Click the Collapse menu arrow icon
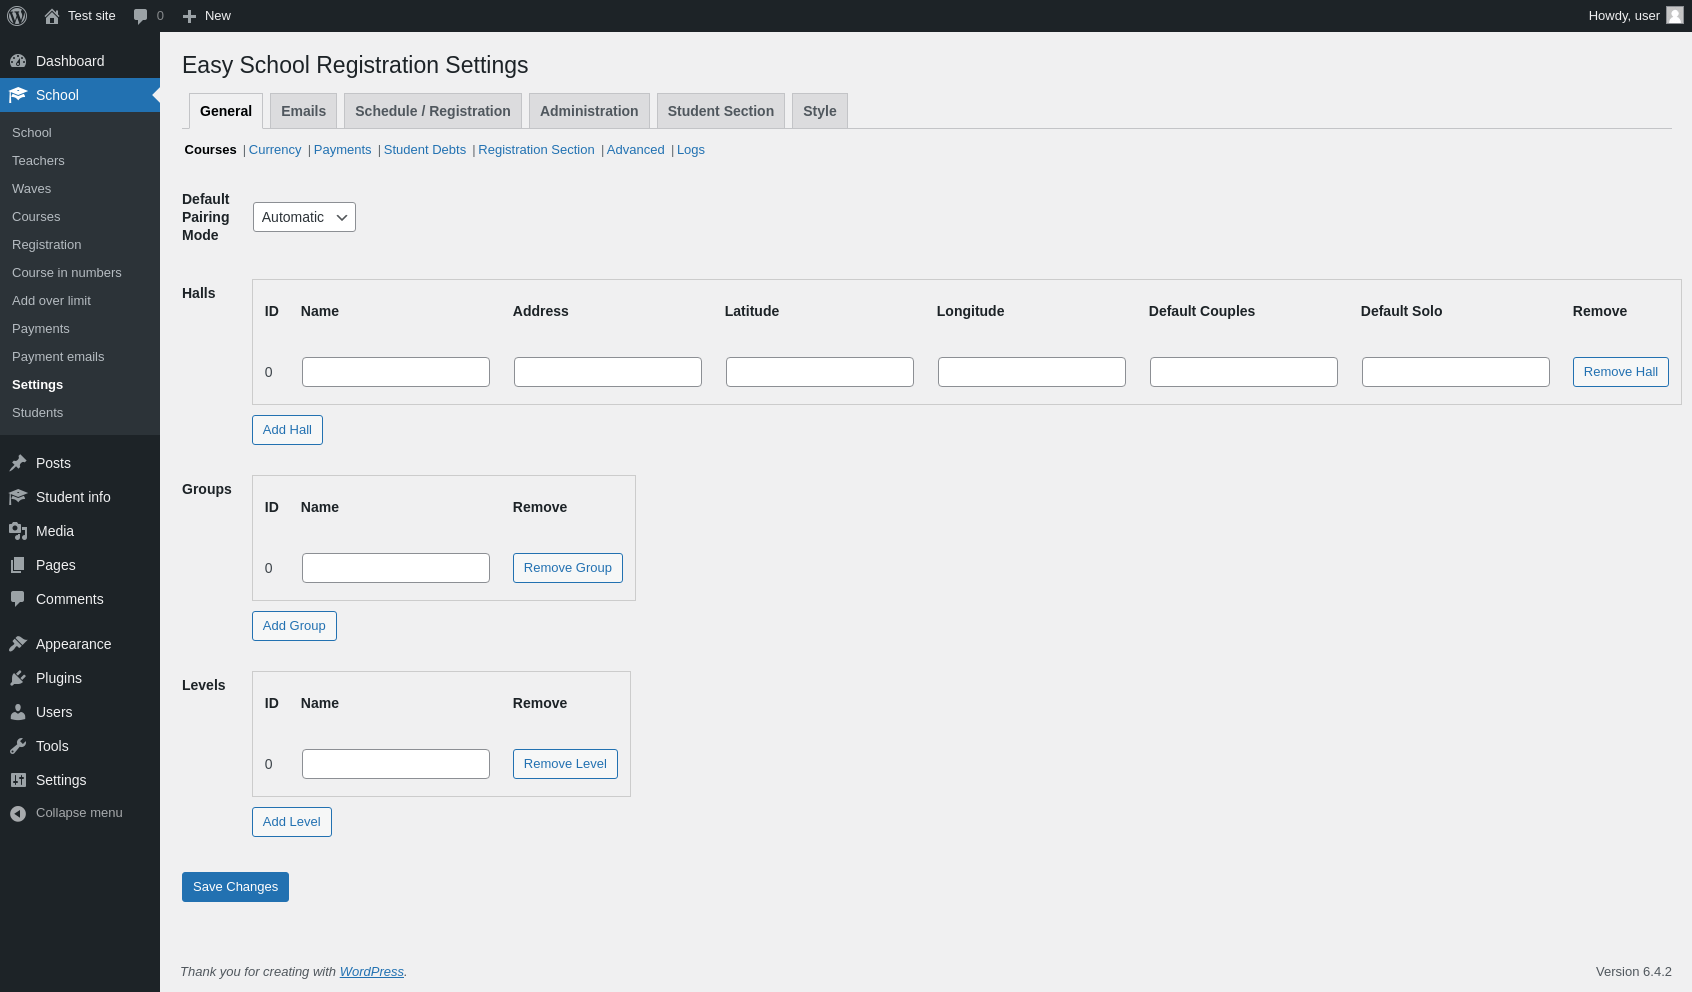The height and width of the screenshot is (992, 1692). click(x=18, y=813)
